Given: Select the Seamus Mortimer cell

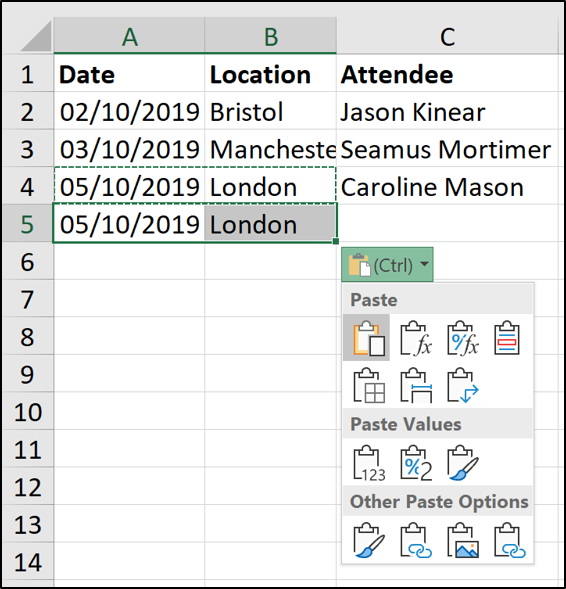Looking at the screenshot, I should (447, 149).
